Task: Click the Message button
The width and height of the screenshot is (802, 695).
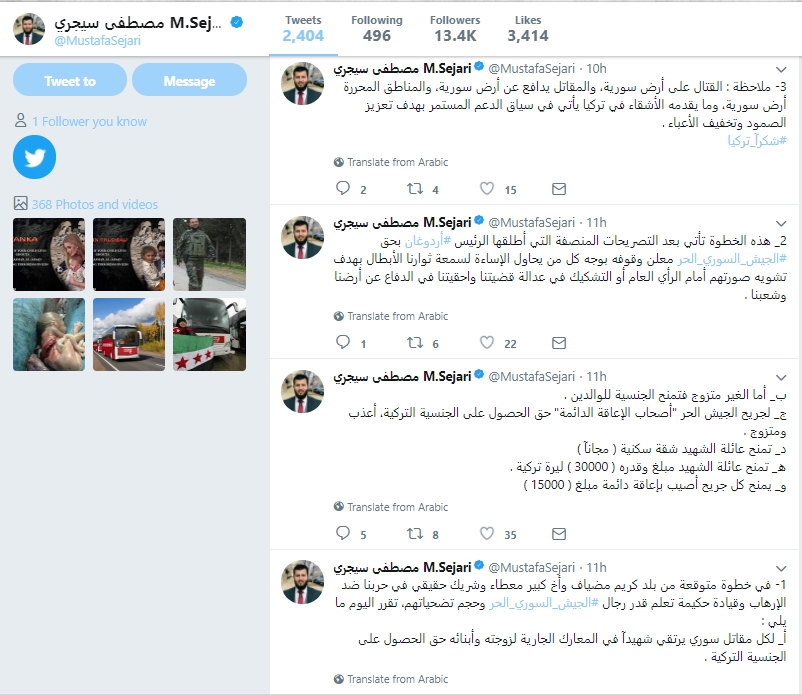Action: pyautogui.click(x=189, y=81)
